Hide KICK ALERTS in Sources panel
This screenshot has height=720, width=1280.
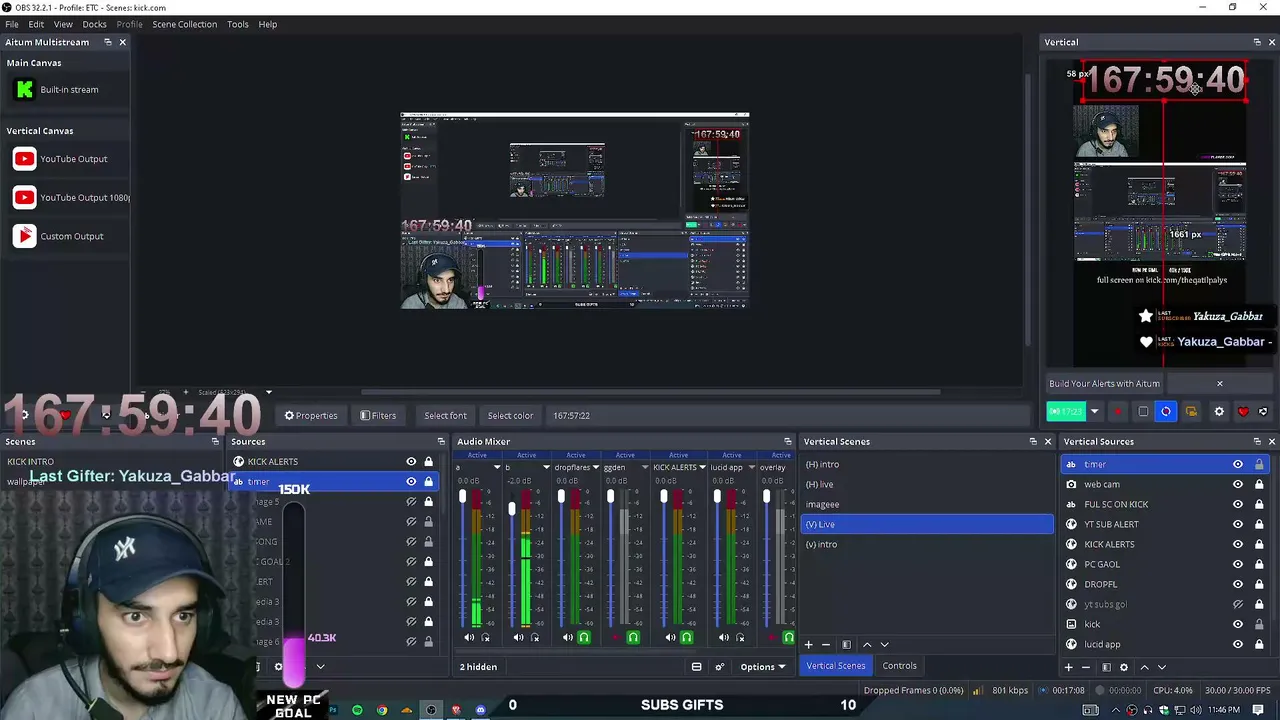coord(411,462)
